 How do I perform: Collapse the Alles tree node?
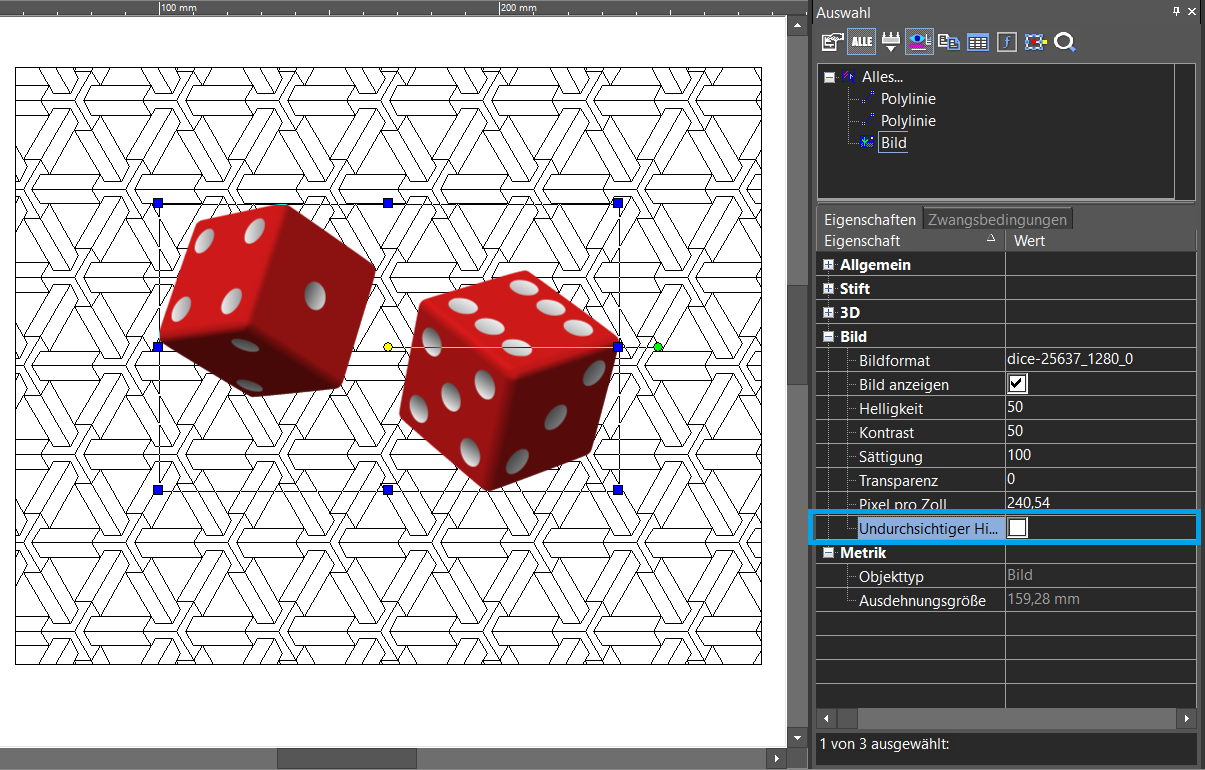pos(829,77)
